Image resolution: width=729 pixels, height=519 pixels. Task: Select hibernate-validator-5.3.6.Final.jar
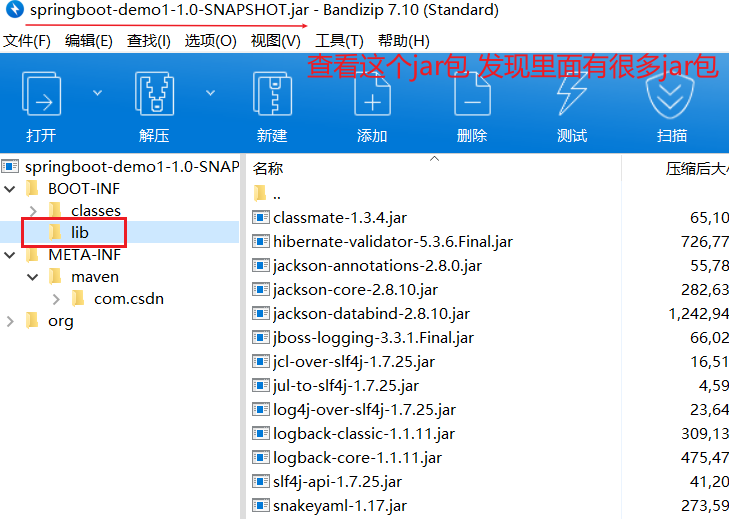point(393,242)
